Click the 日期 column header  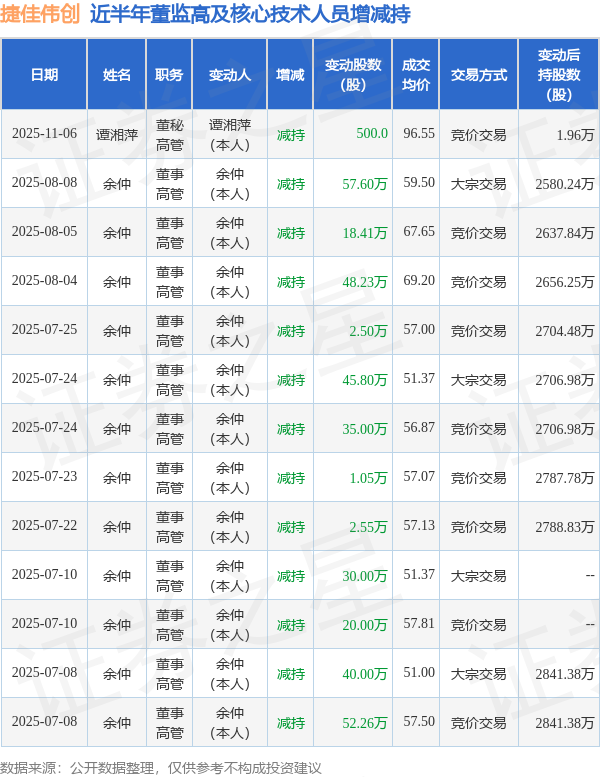(44, 75)
